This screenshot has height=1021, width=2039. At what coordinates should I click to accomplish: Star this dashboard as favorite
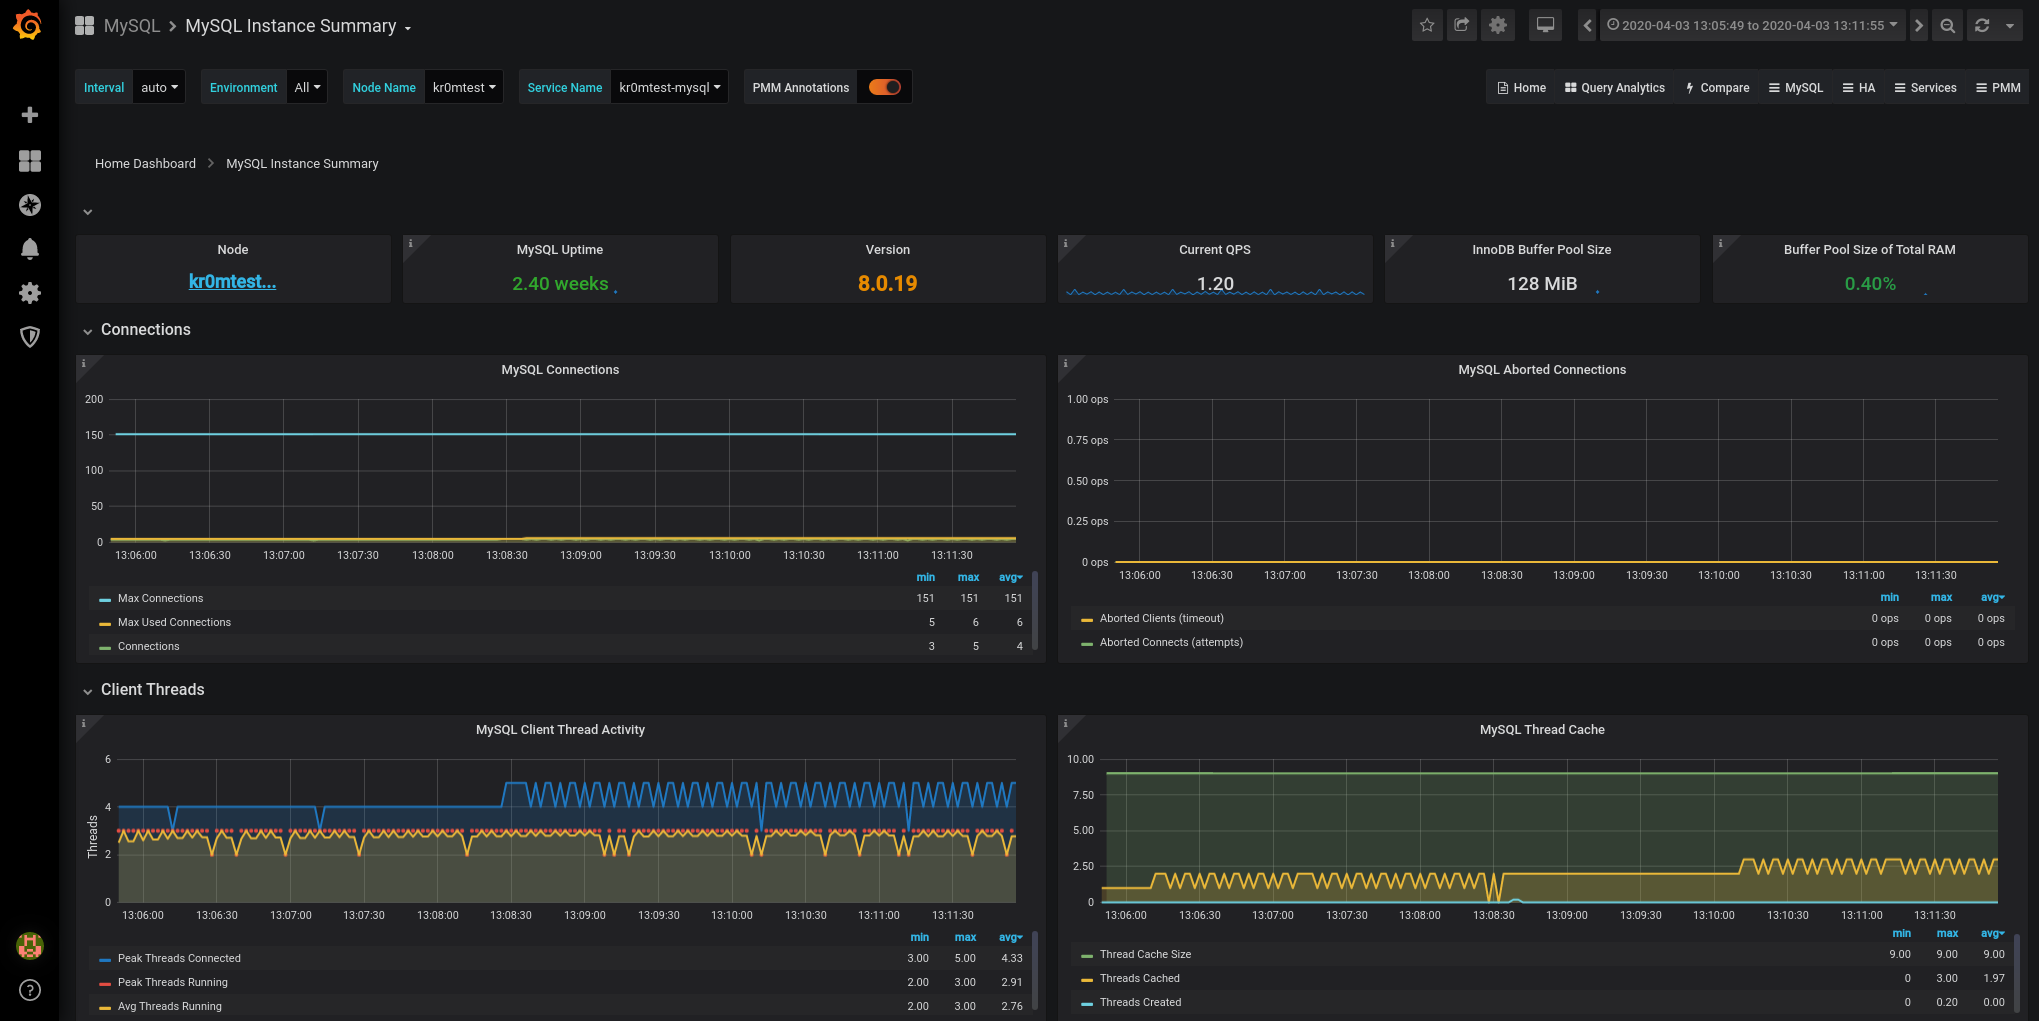click(x=1427, y=25)
